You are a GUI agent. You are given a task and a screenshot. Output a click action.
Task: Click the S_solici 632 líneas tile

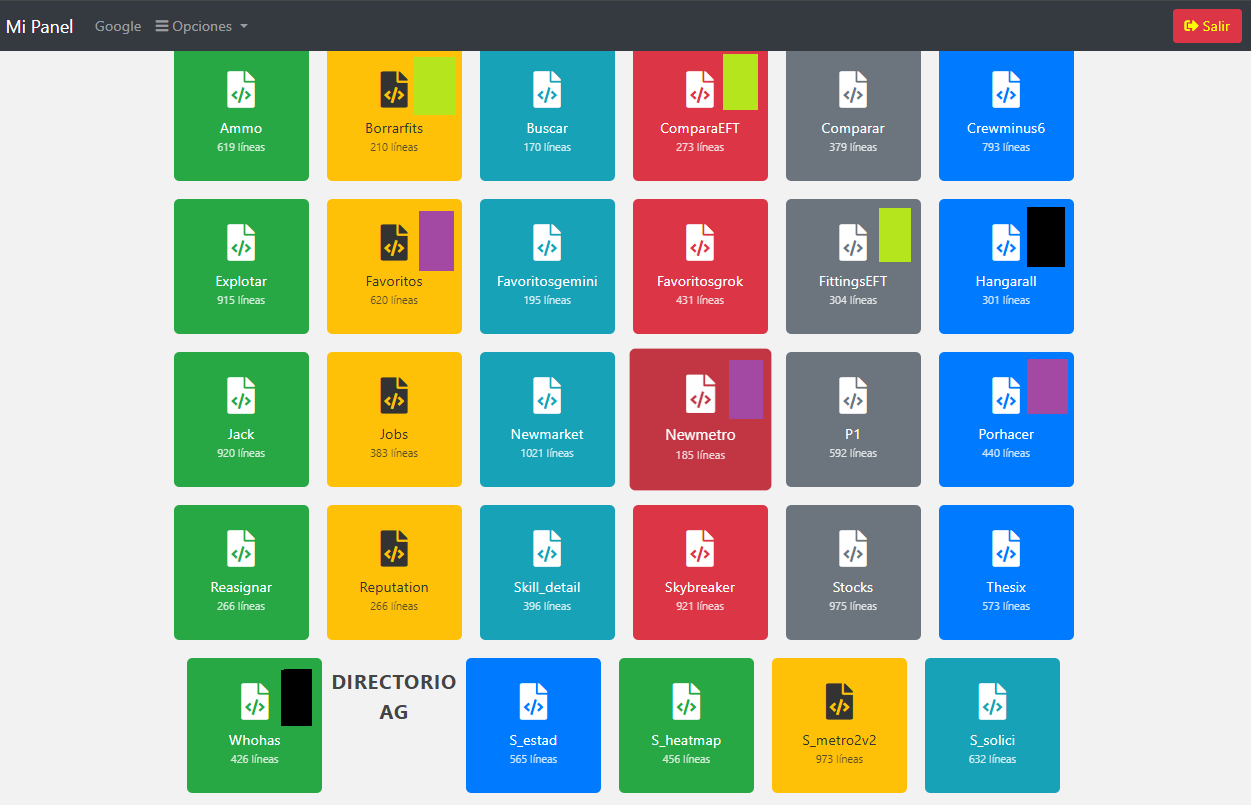tap(992, 726)
